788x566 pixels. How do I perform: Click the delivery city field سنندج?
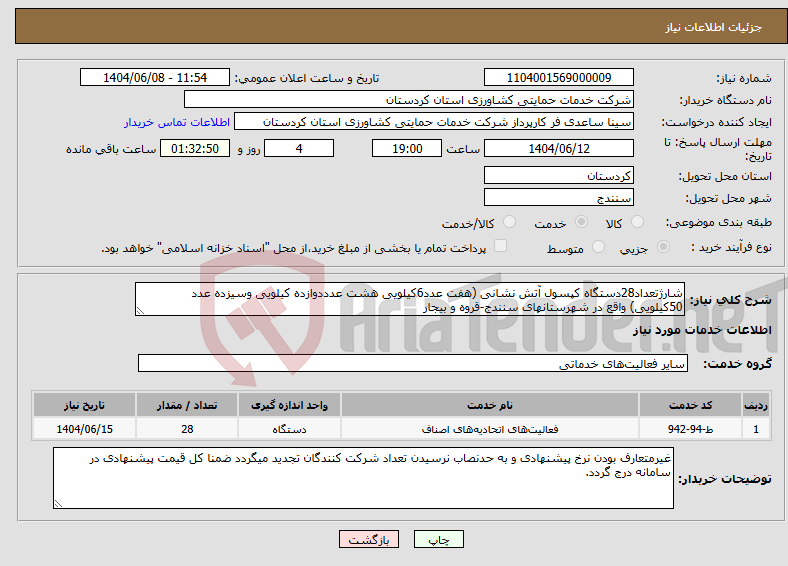coord(558,198)
